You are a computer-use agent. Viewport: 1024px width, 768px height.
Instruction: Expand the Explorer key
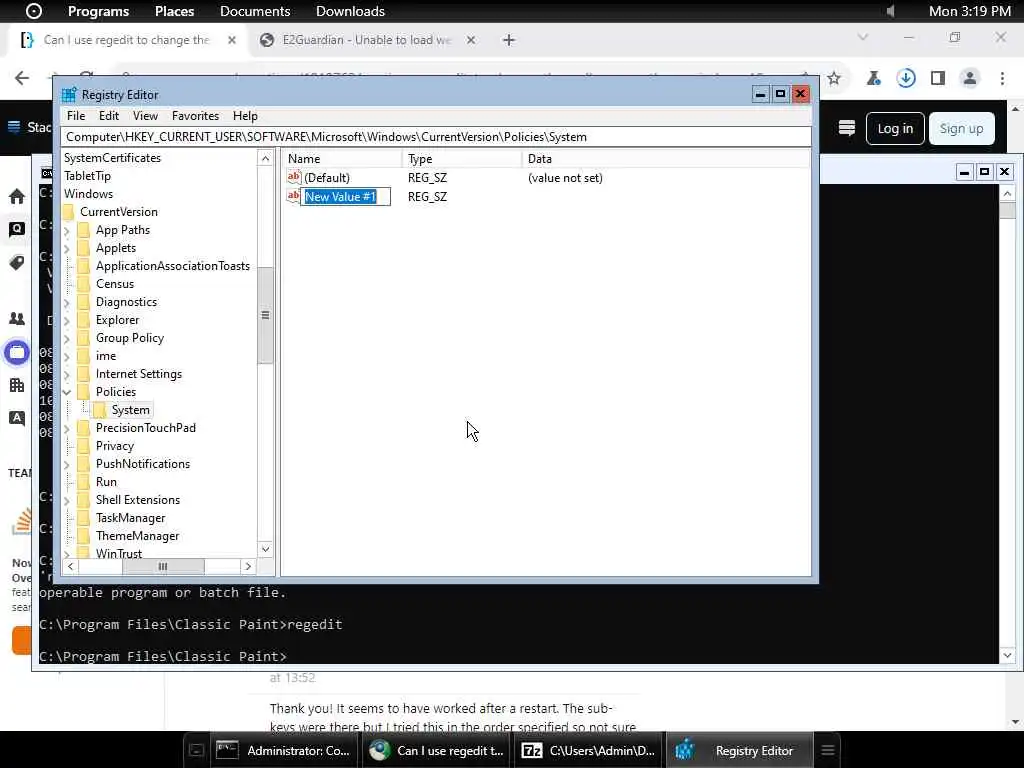(x=67, y=321)
